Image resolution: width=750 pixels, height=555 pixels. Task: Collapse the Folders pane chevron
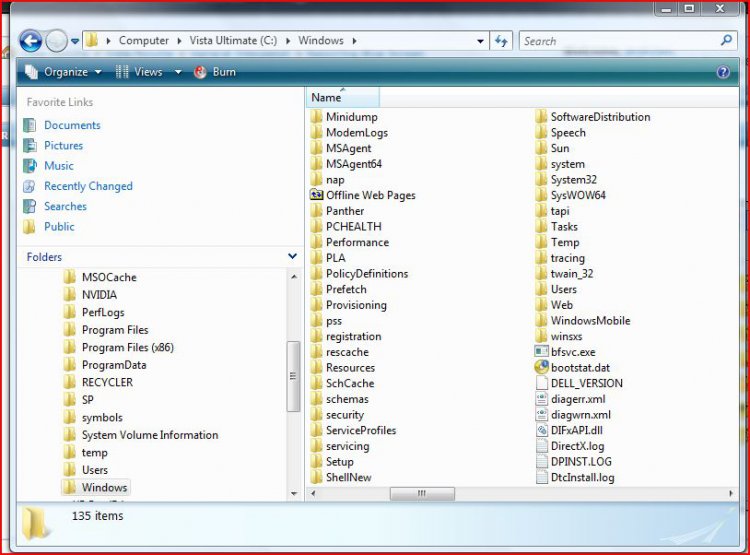292,256
